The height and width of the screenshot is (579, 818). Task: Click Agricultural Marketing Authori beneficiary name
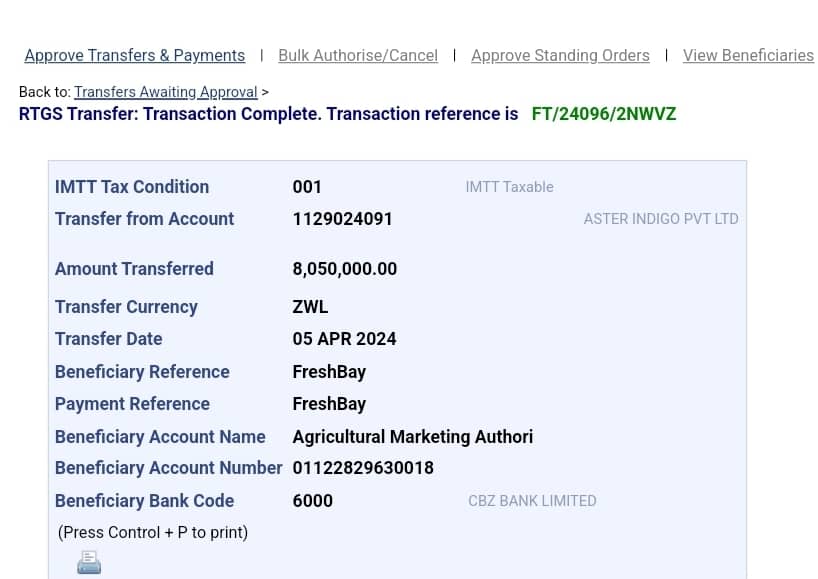click(x=413, y=437)
